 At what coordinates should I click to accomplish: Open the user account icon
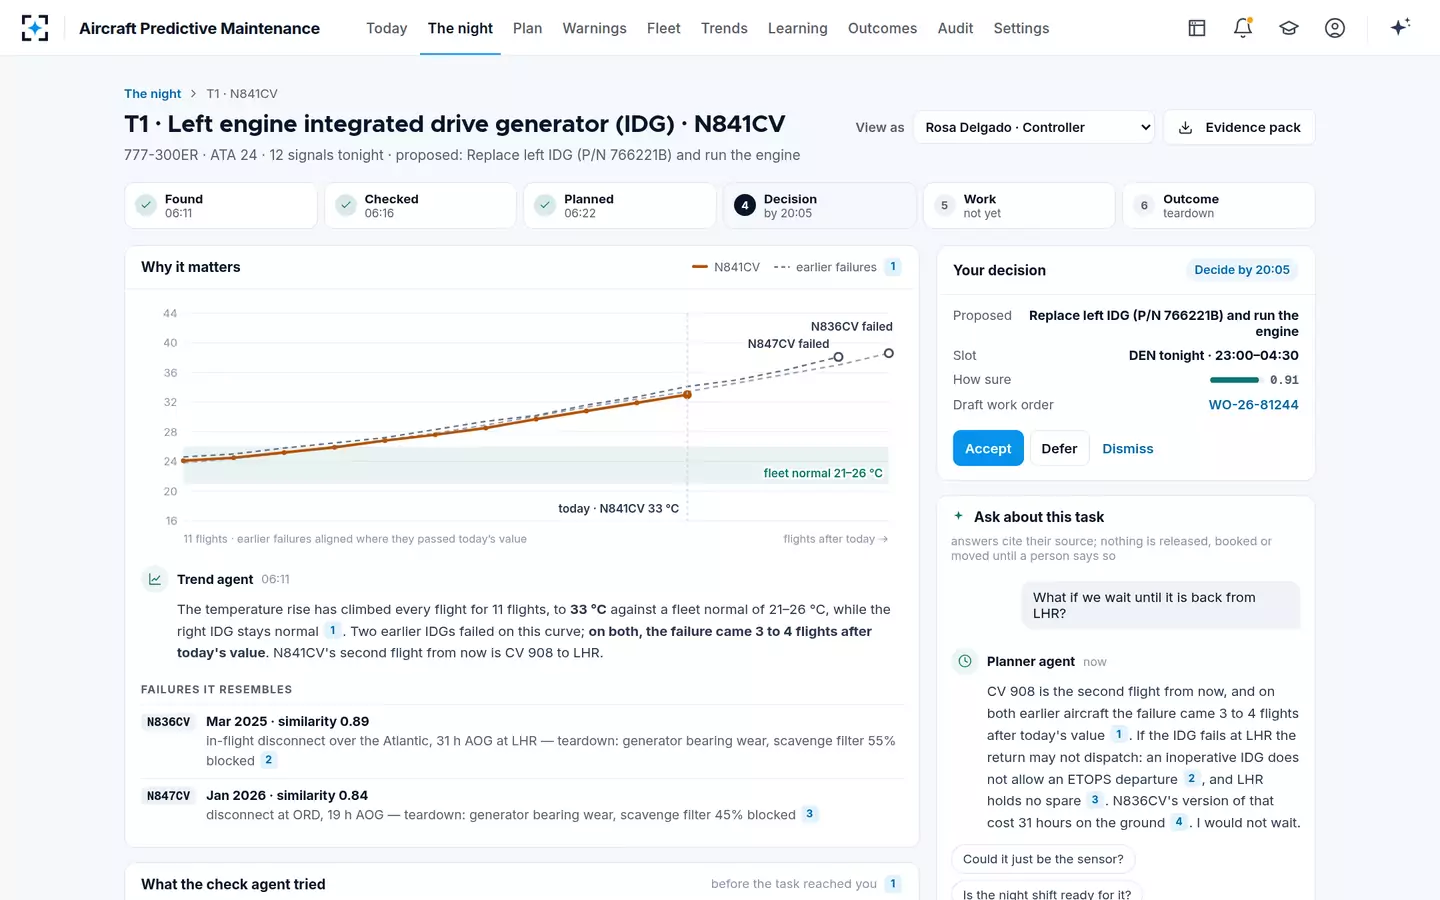[x=1335, y=28]
